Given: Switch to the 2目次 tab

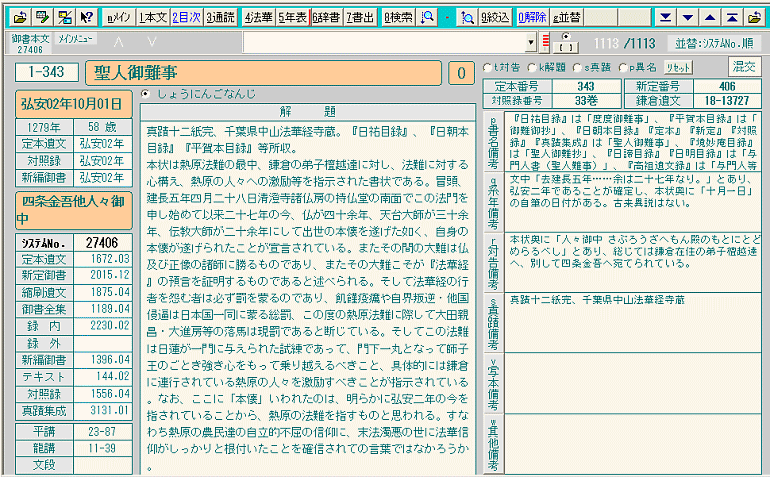Looking at the screenshot, I should [186, 17].
